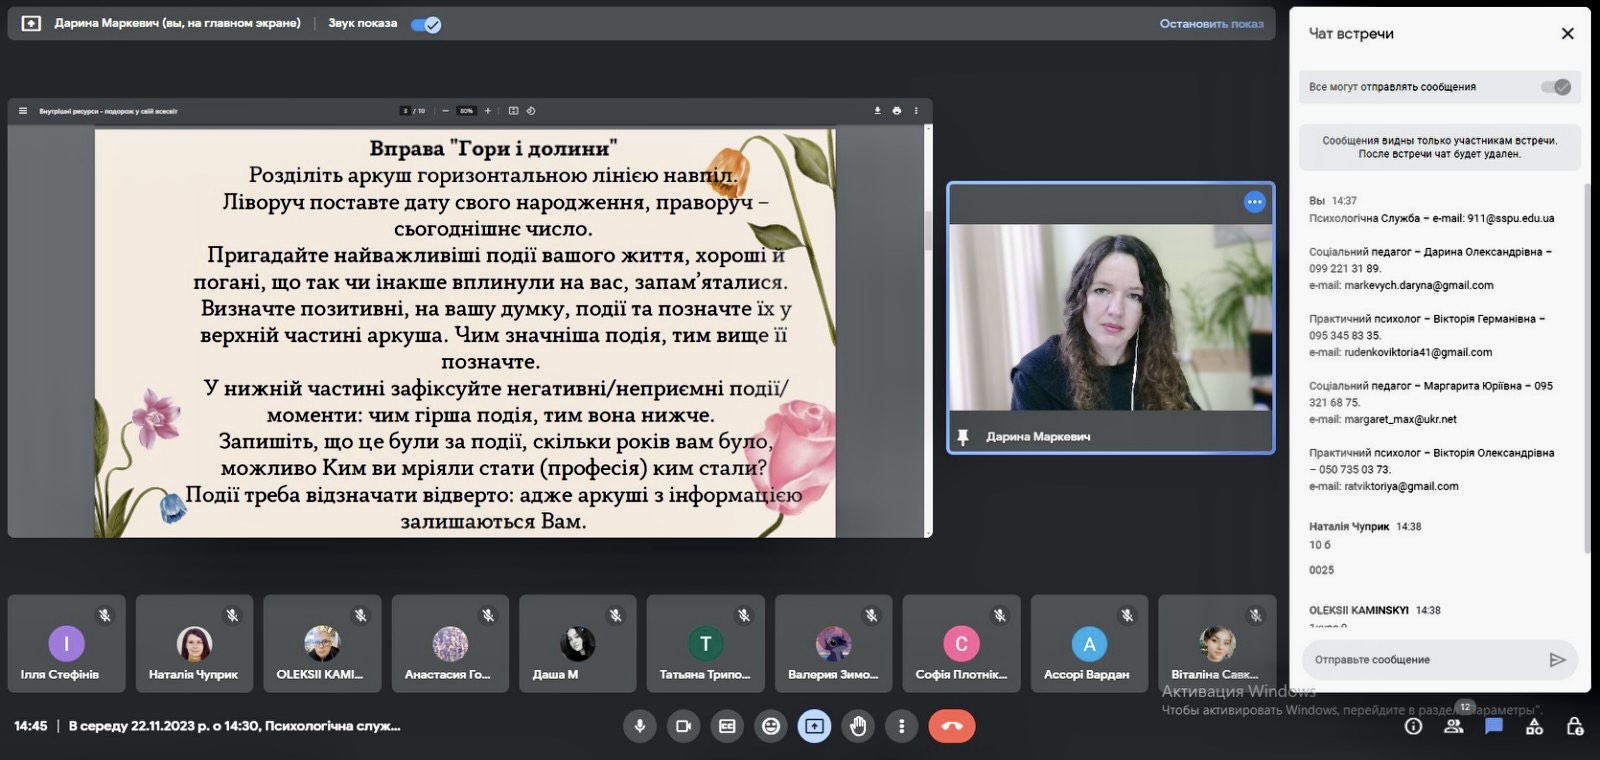Open the activities panel
The image size is (1600, 760).
1534,726
